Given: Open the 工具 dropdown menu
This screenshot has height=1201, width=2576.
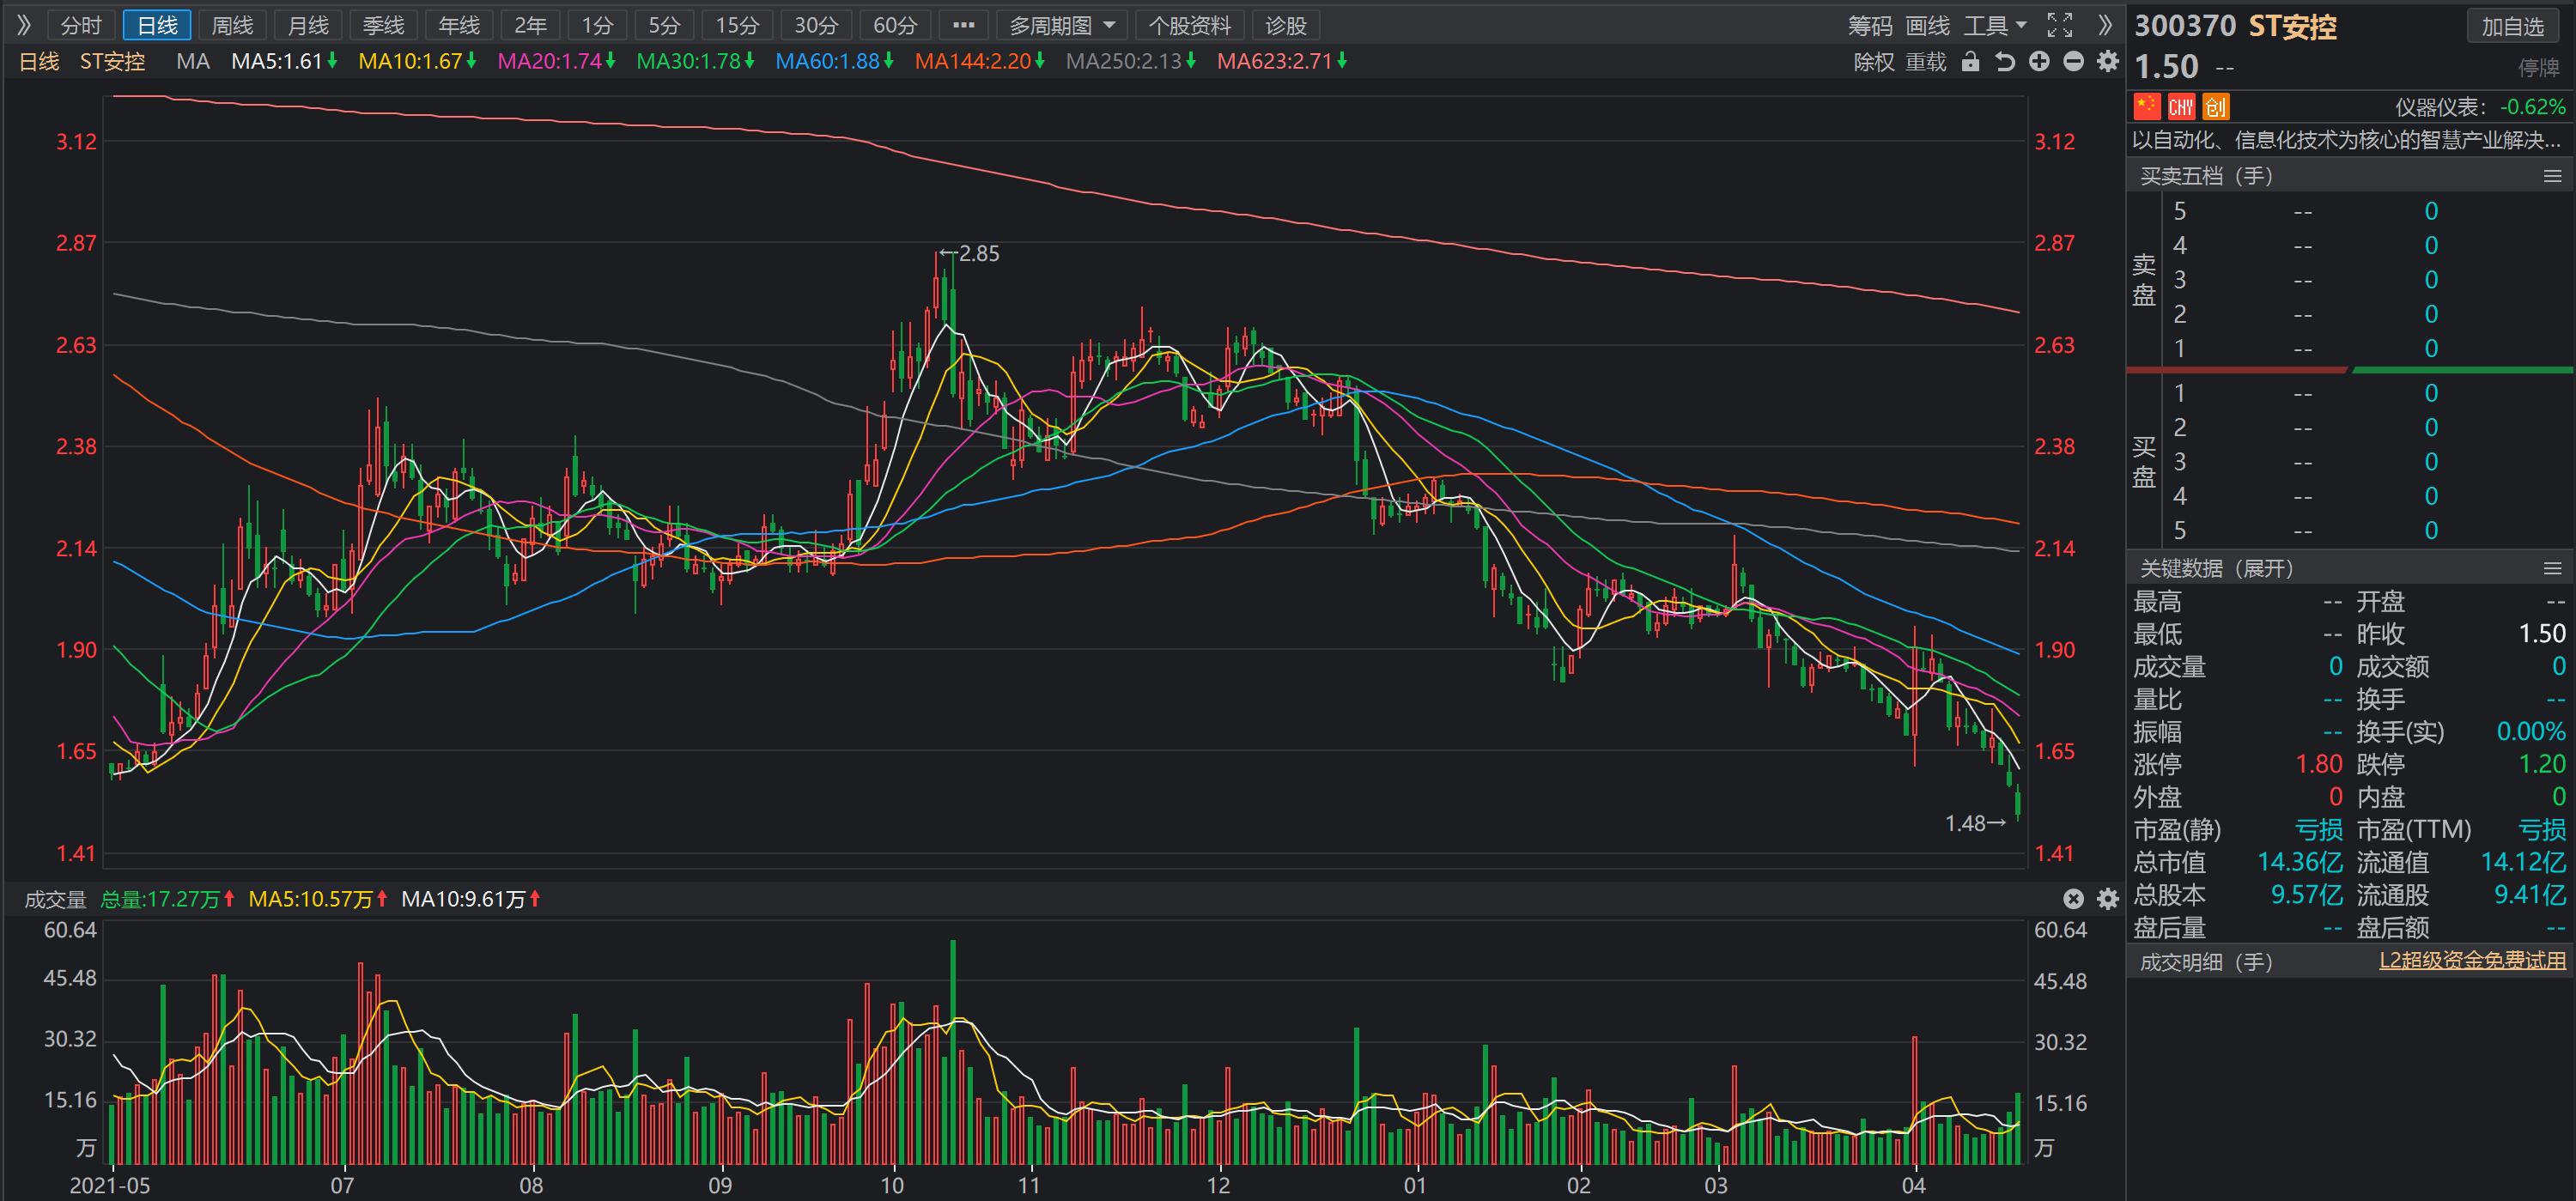Looking at the screenshot, I should click(1995, 25).
